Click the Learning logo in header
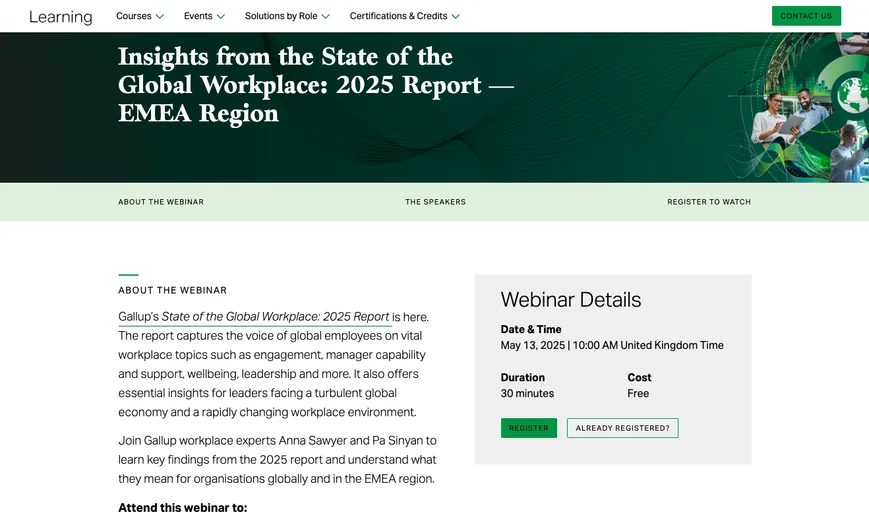 (x=60, y=17)
